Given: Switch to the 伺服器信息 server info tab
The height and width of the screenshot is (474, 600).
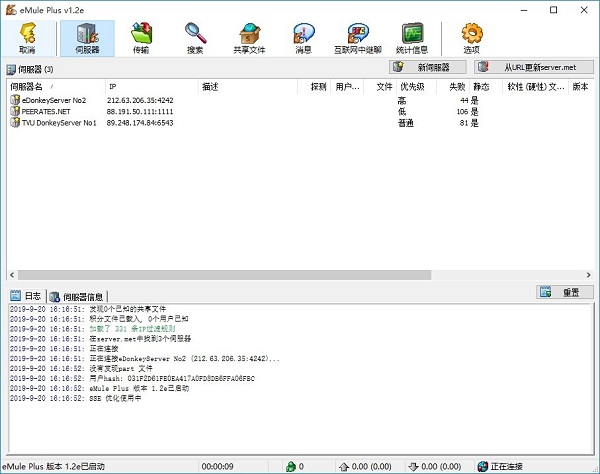Looking at the screenshot, I should 77,296.
